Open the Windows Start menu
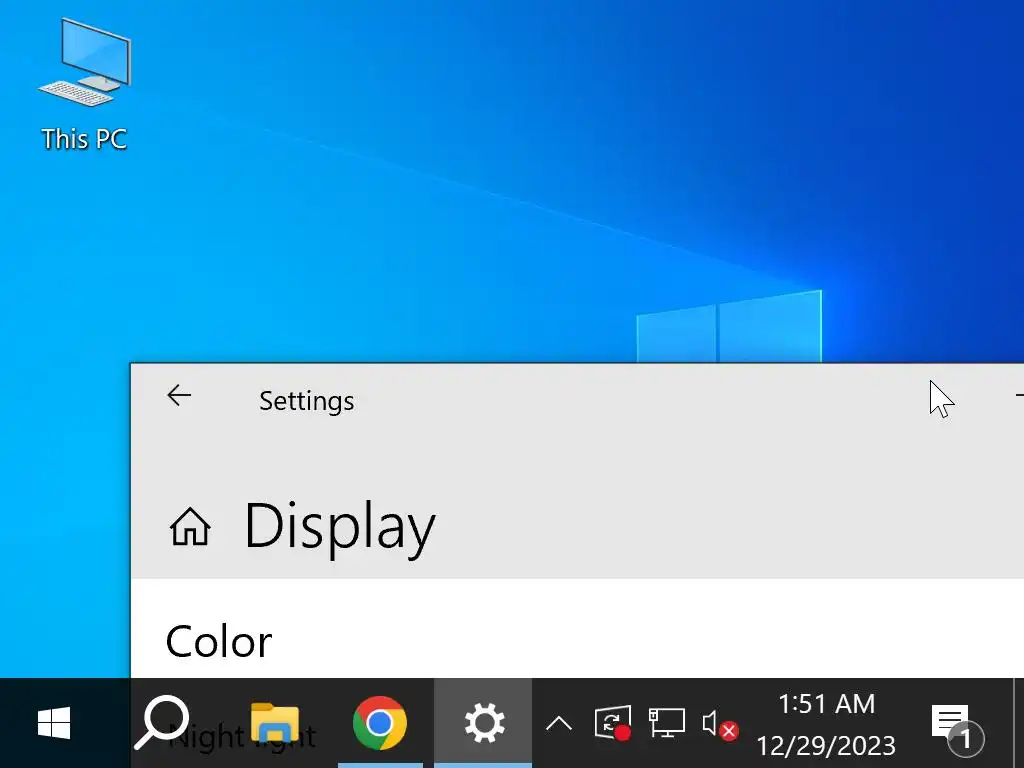Viewport: 1024px width, 768px height. pyautogui.click(x=54, y=723)
